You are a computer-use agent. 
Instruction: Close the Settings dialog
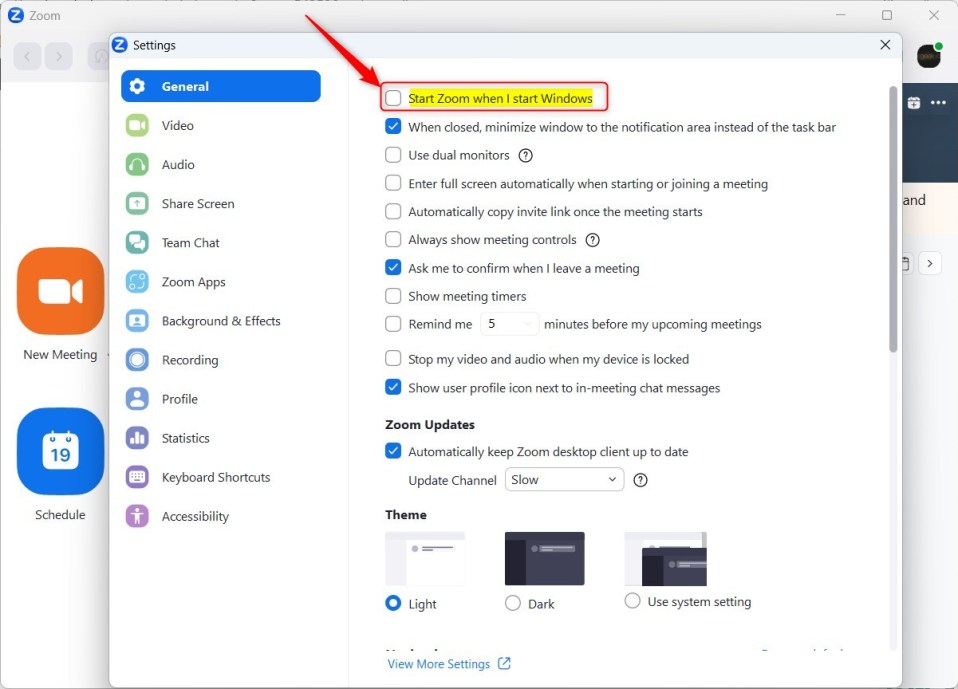pos(885,45)
